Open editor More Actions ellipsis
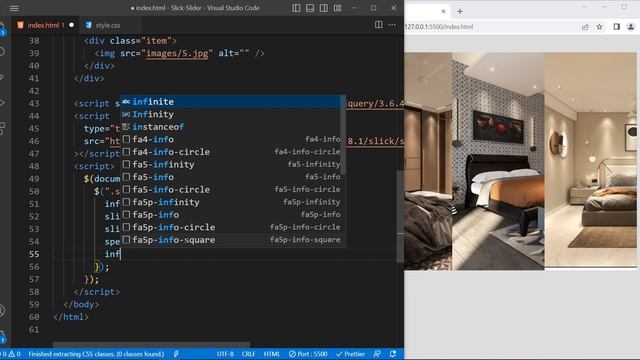The height and width of the screenshot is (360, 640). (x=392, y=25)
